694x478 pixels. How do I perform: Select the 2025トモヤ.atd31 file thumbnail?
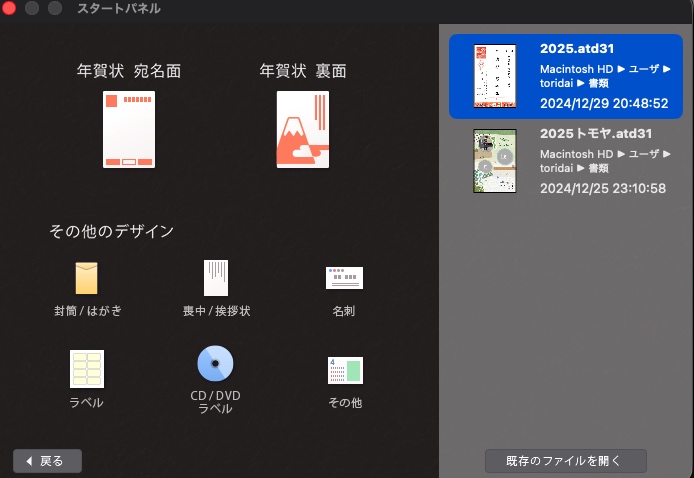(x=495, y=161)
